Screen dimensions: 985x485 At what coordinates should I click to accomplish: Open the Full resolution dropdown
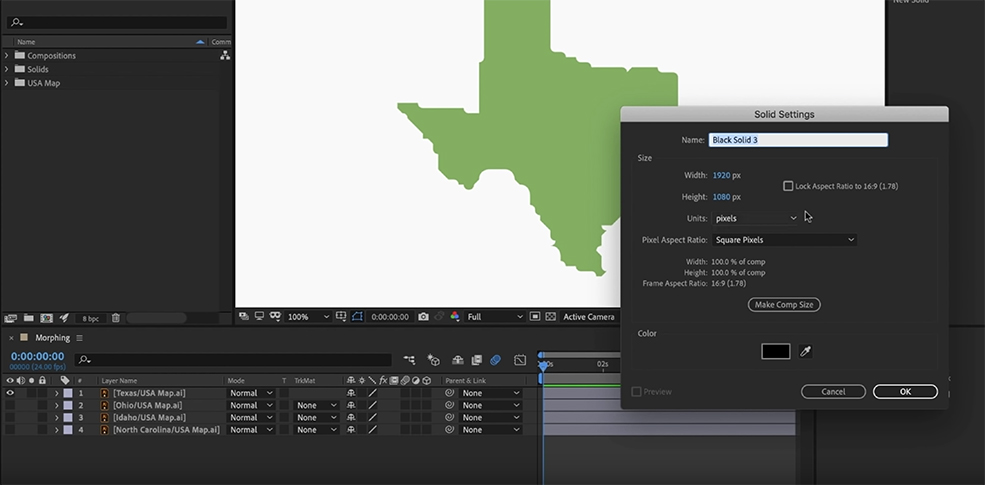(x=495, y=317)
